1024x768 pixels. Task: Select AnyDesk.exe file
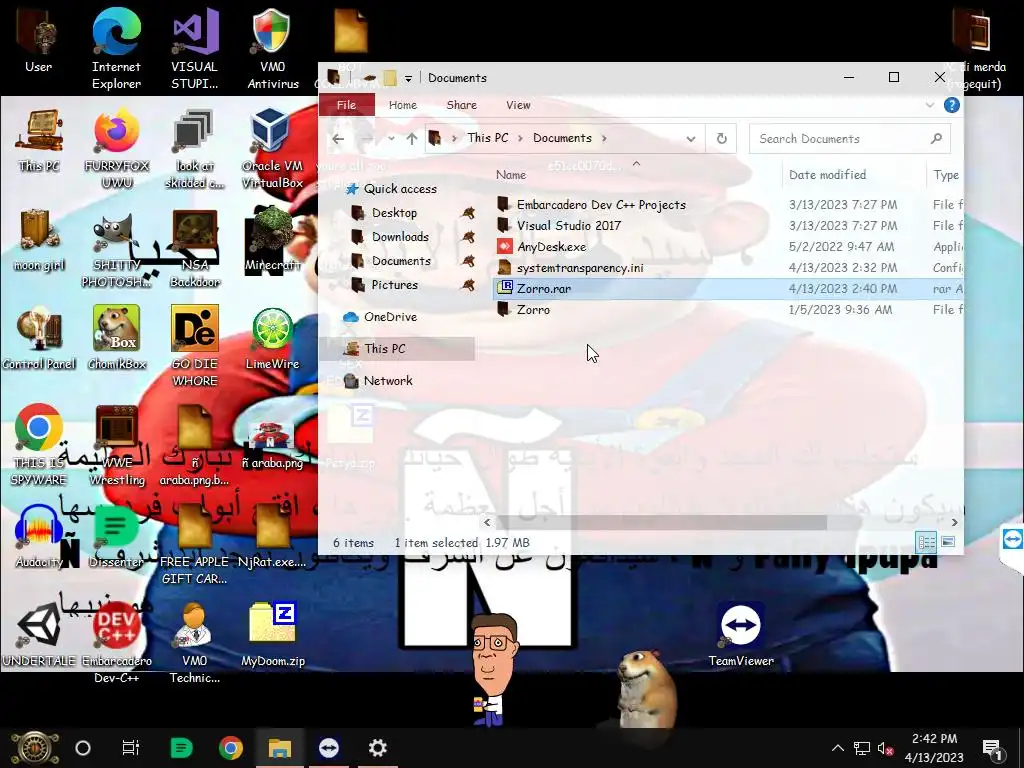551,247
